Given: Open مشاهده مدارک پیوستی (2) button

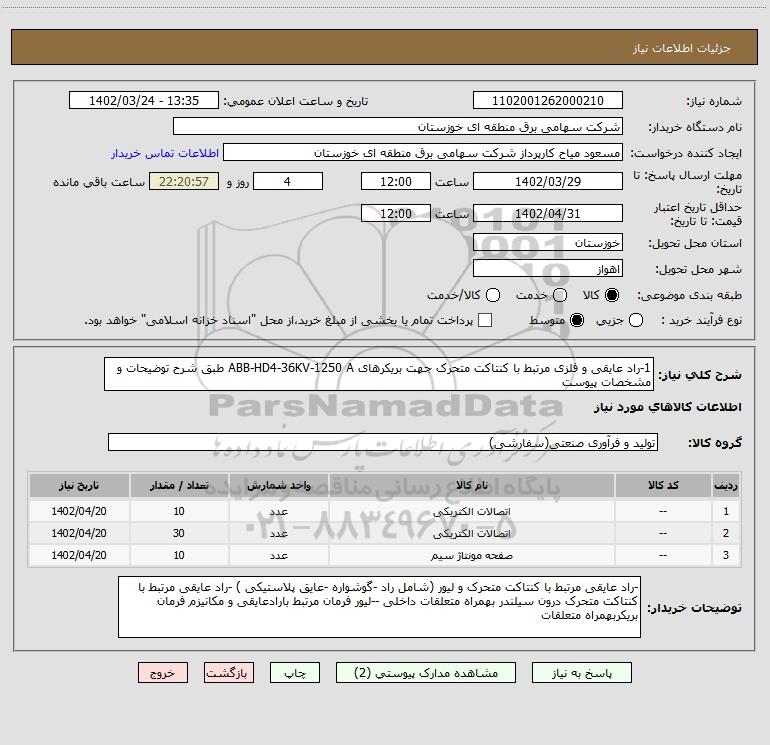Looking at the screenshot, I should click(x=426, y=673).
